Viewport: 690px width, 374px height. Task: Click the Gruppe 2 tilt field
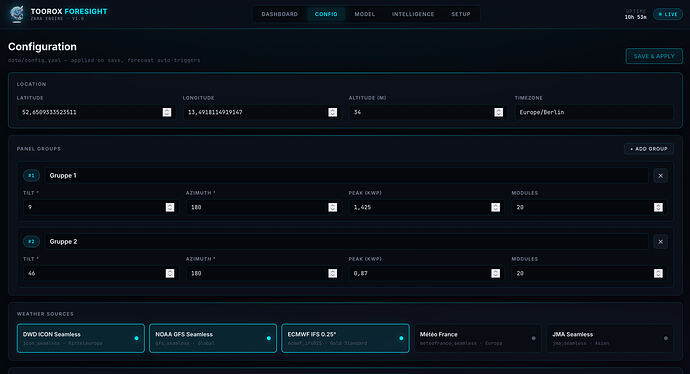coord(100,273)
